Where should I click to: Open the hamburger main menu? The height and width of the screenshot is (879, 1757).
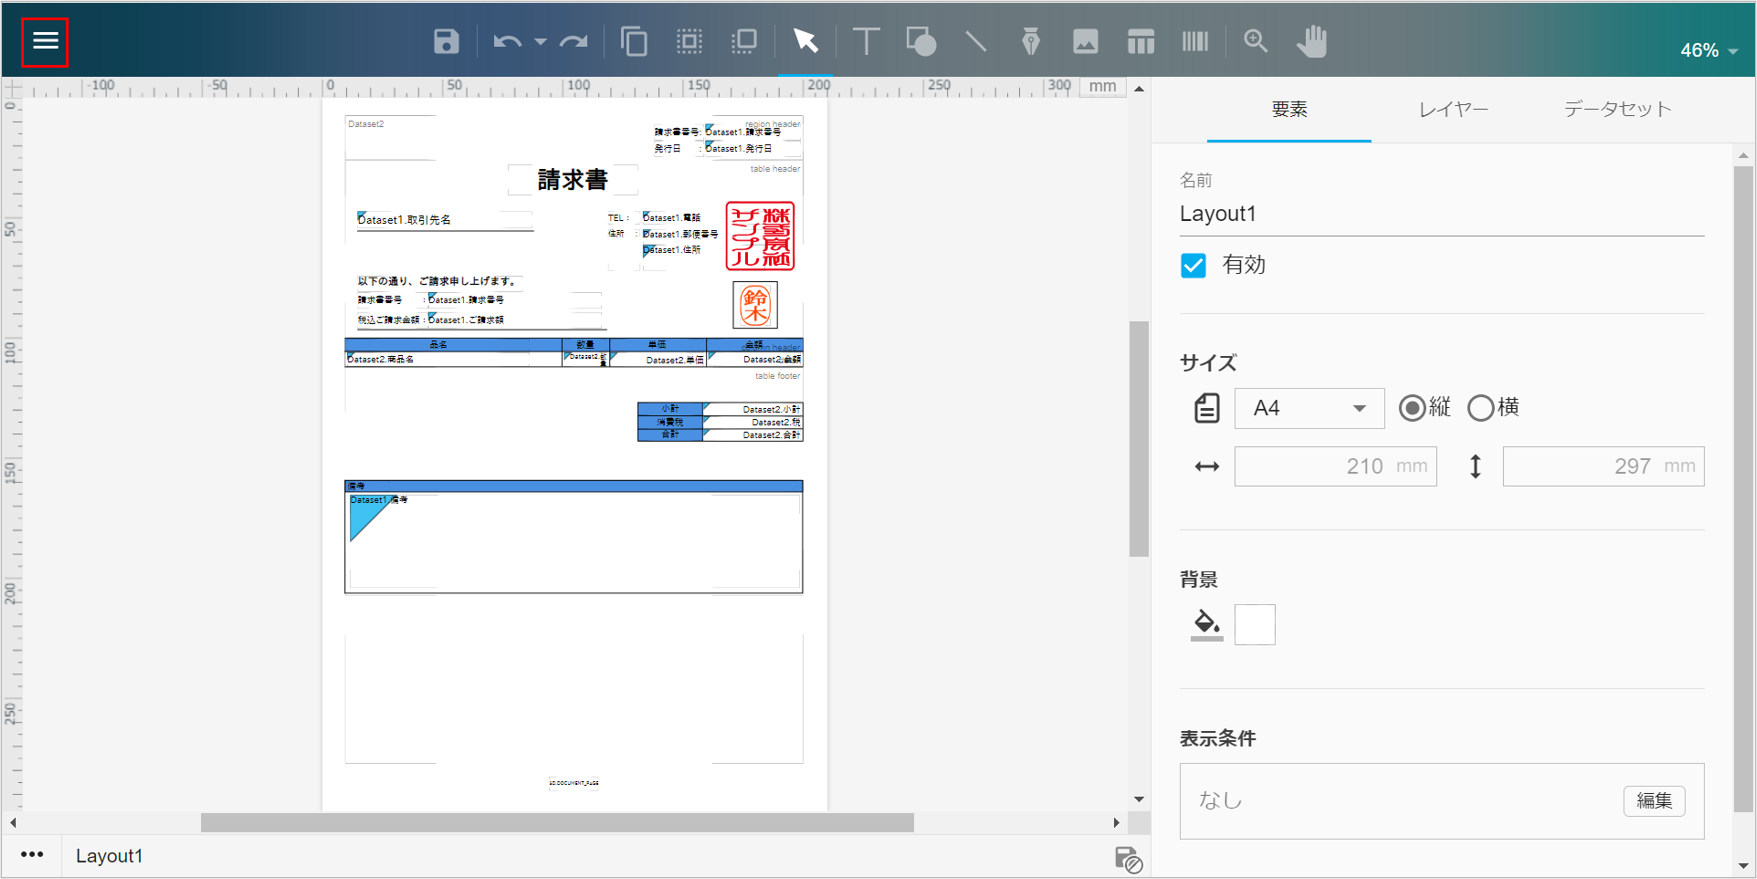coord(45,41)
